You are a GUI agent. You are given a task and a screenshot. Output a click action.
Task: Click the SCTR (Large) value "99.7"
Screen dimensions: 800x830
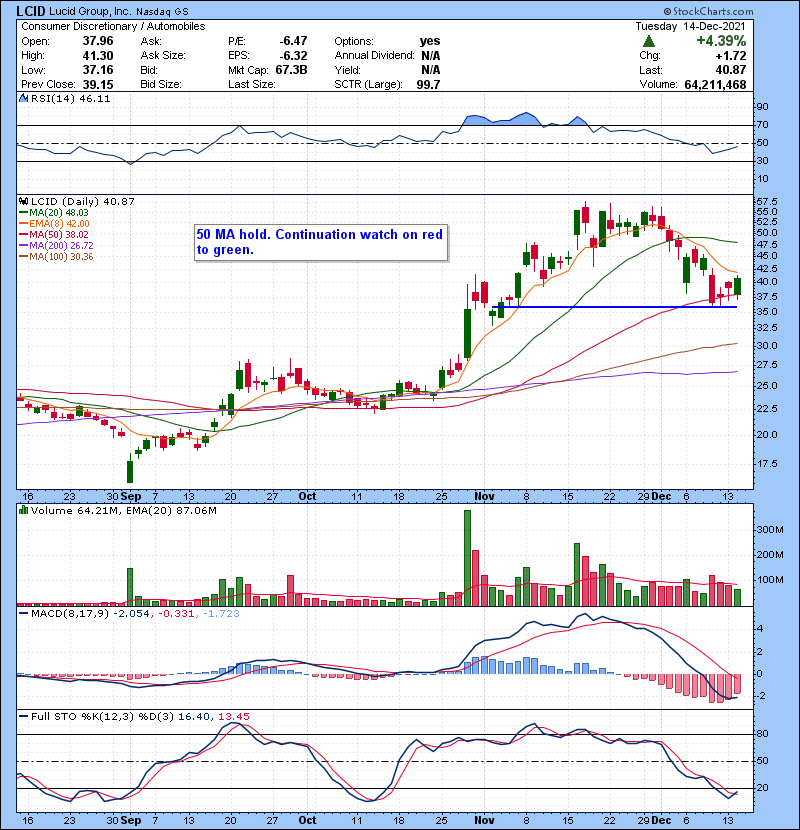click(x=428, y=85)
